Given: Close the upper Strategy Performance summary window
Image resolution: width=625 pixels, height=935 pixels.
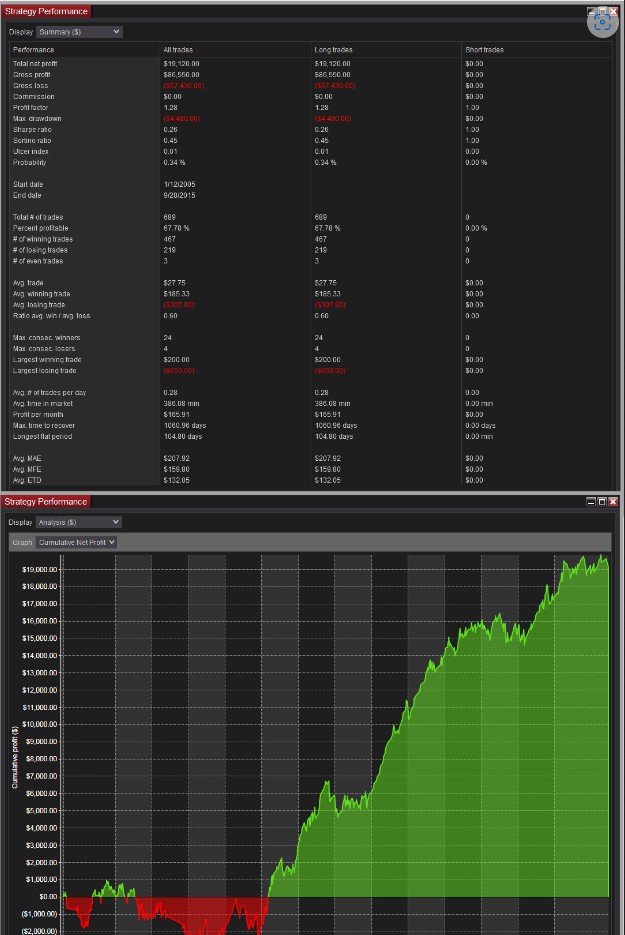Looking at the screenshot, I should coord(614,11).
